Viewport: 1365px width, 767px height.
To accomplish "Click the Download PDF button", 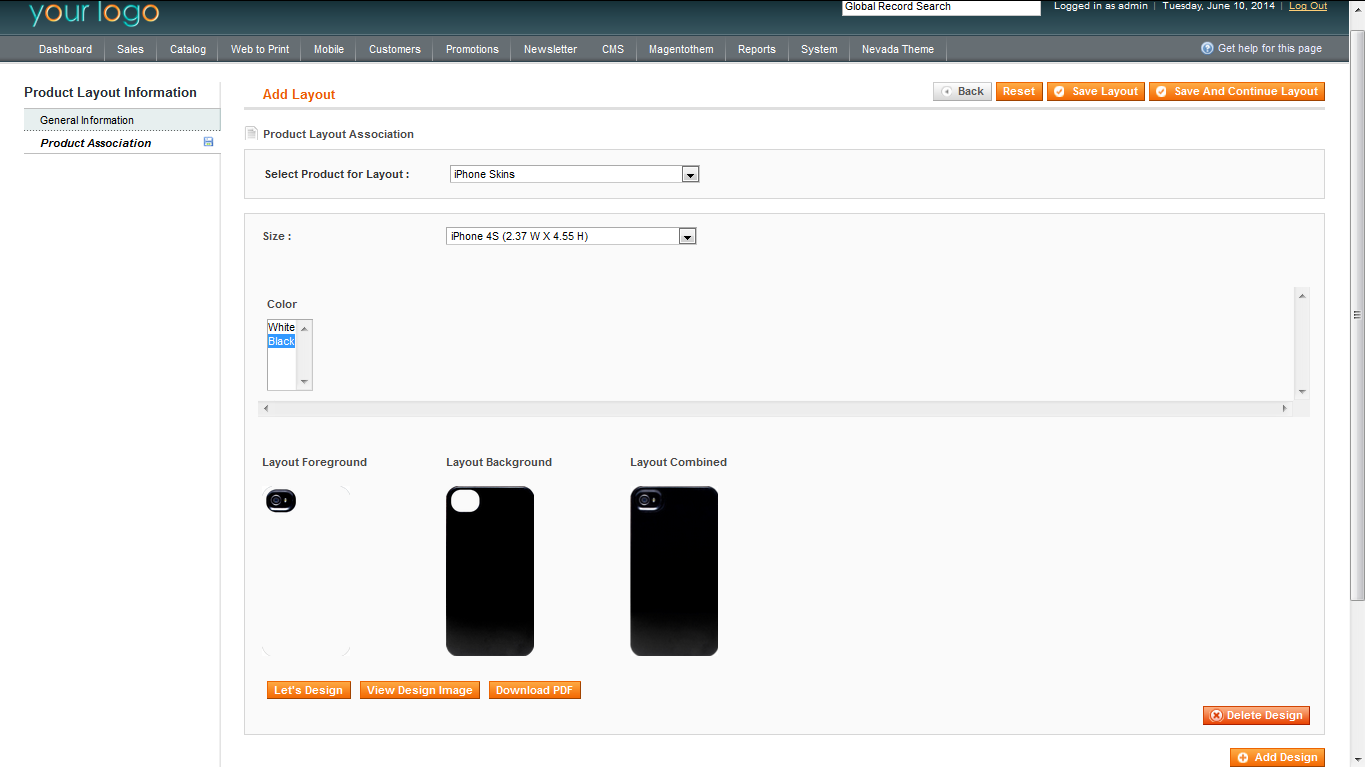I will (x=535, y=690).
